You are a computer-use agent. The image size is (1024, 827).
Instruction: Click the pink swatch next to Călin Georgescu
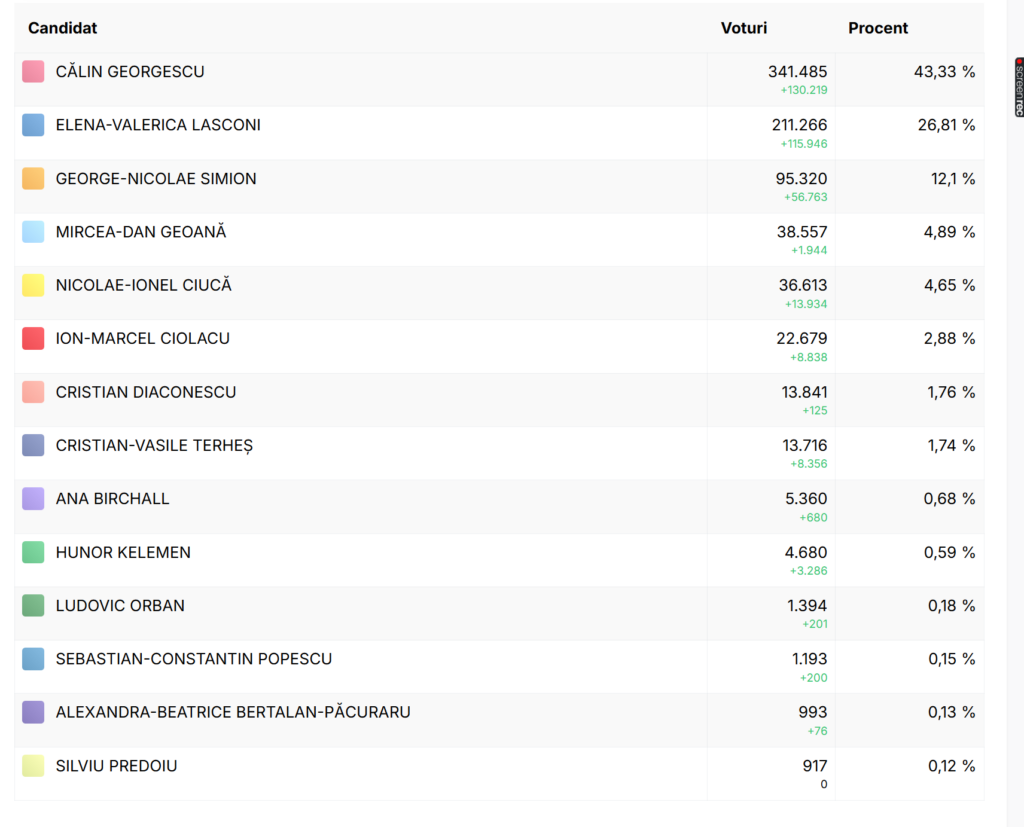click(33, 71)
